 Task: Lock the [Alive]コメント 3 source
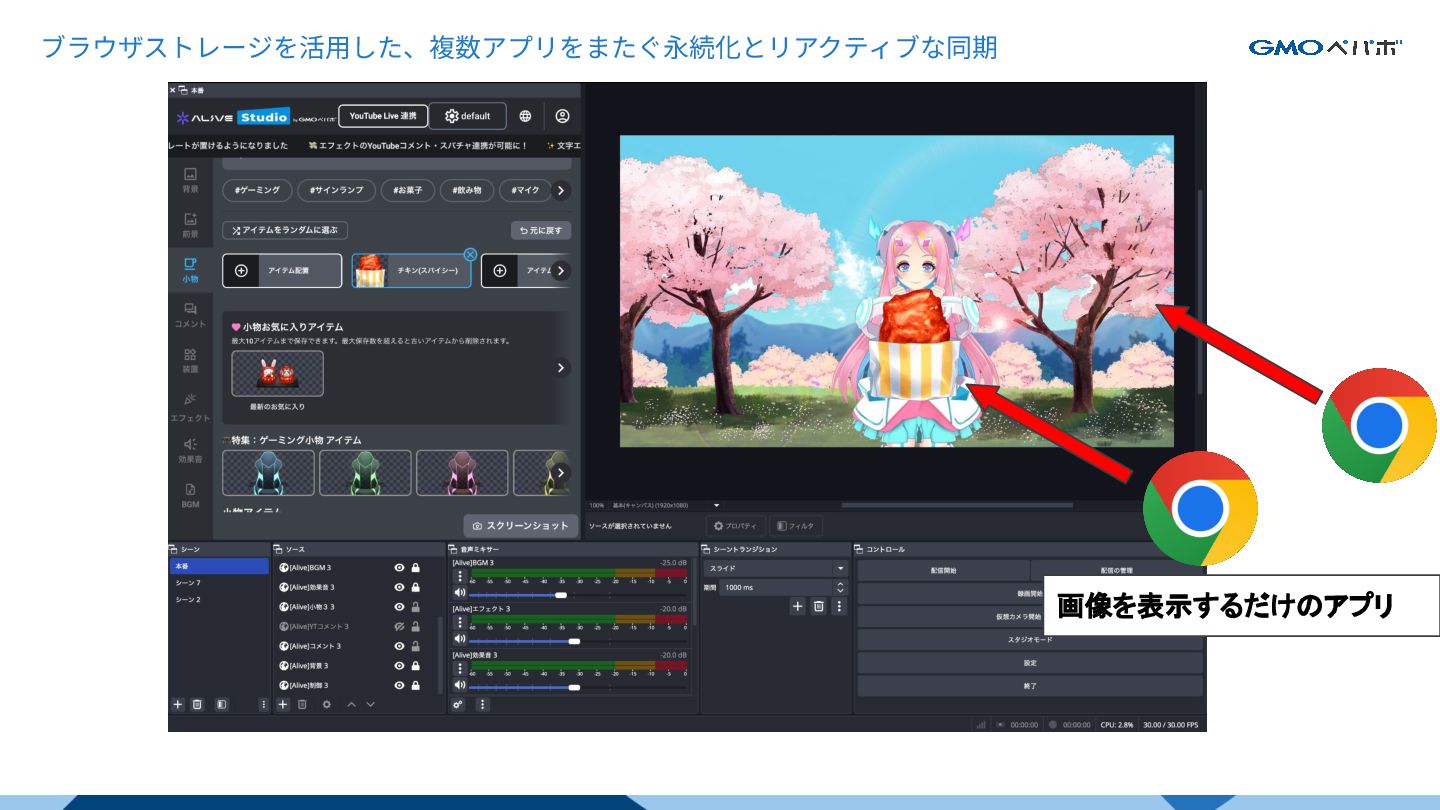(415, 646)
